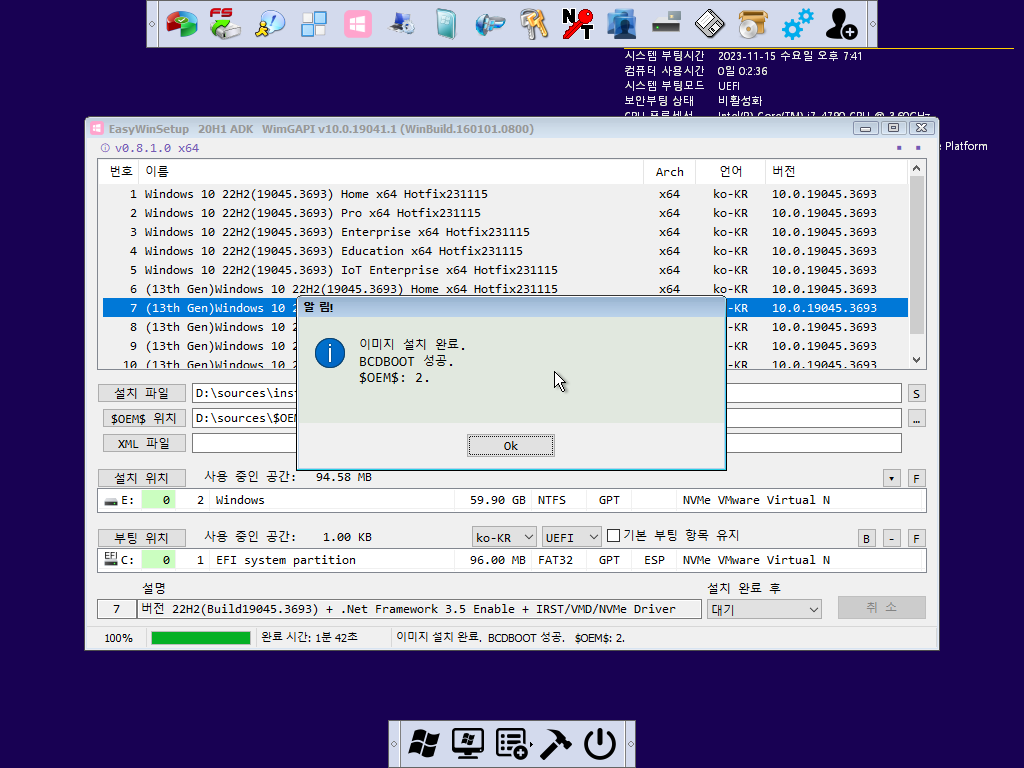Open the box-with-CD package icon
Image resolution: width=1024 pixels, height=768 pixels.
[754, 24]
